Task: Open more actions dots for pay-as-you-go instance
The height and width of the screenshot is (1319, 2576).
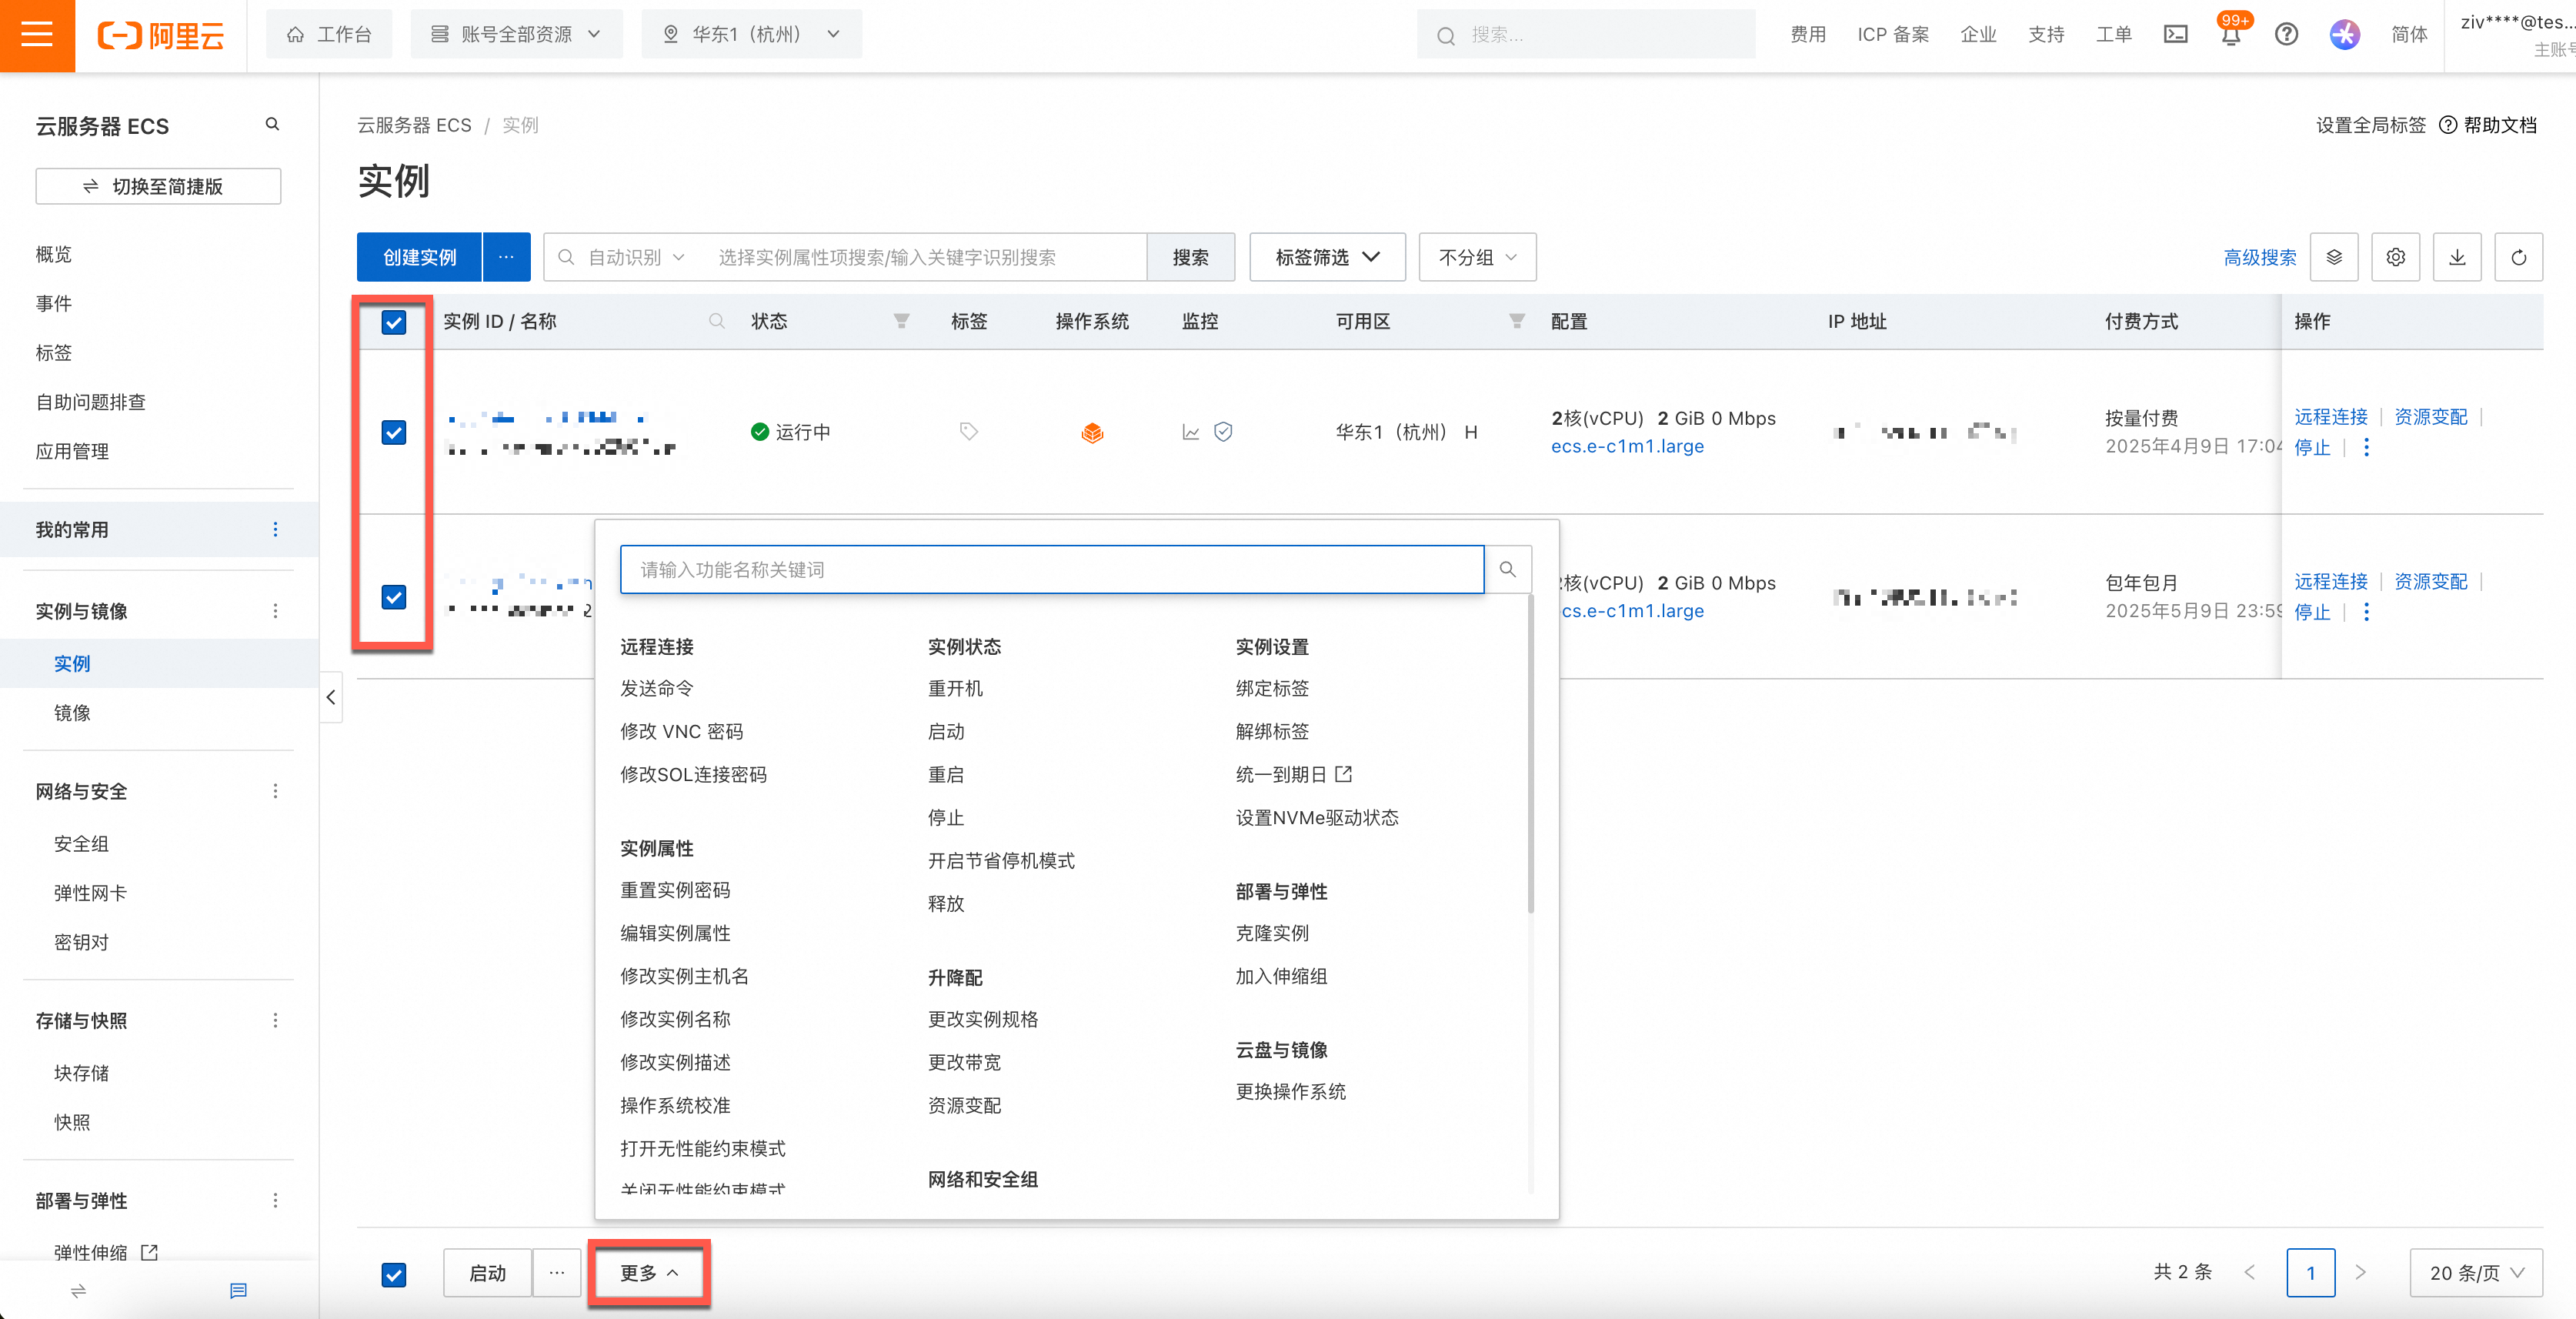Action: tap(2366, 447)
